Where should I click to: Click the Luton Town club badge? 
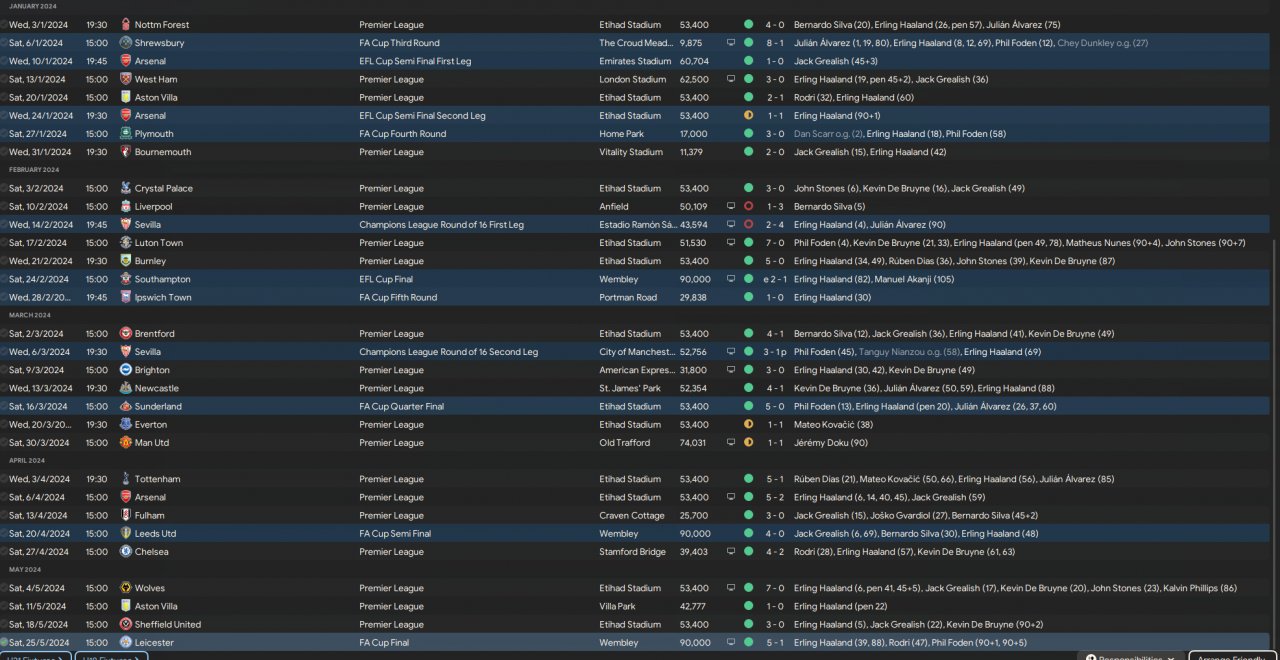[125, 243]
